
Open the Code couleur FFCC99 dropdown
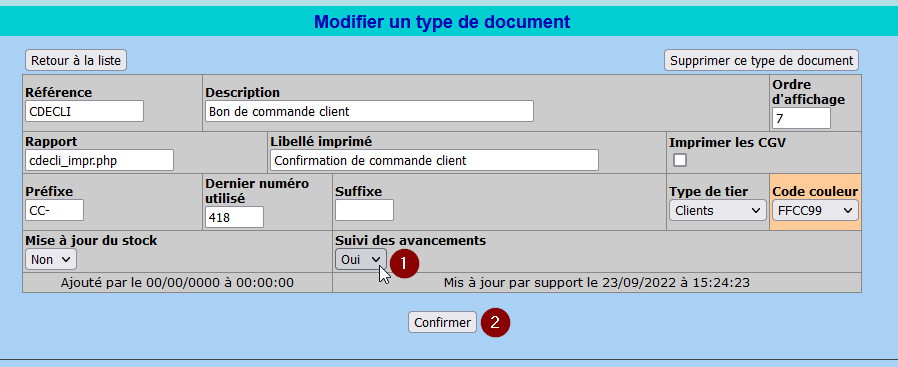(815, 210)
